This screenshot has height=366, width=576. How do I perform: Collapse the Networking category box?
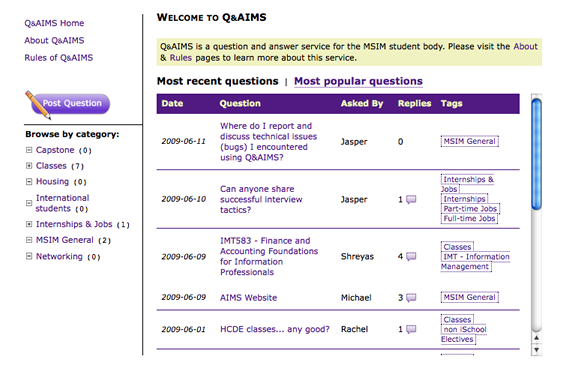coord(29,256)
